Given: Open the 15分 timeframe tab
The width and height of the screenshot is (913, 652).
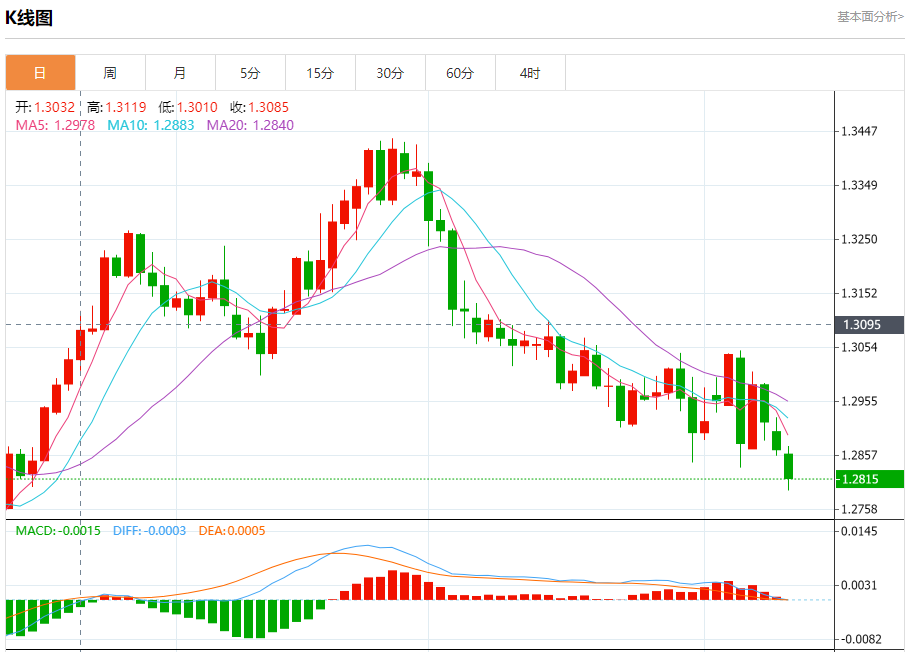Looking at the screenshot, I should (320, 73).
